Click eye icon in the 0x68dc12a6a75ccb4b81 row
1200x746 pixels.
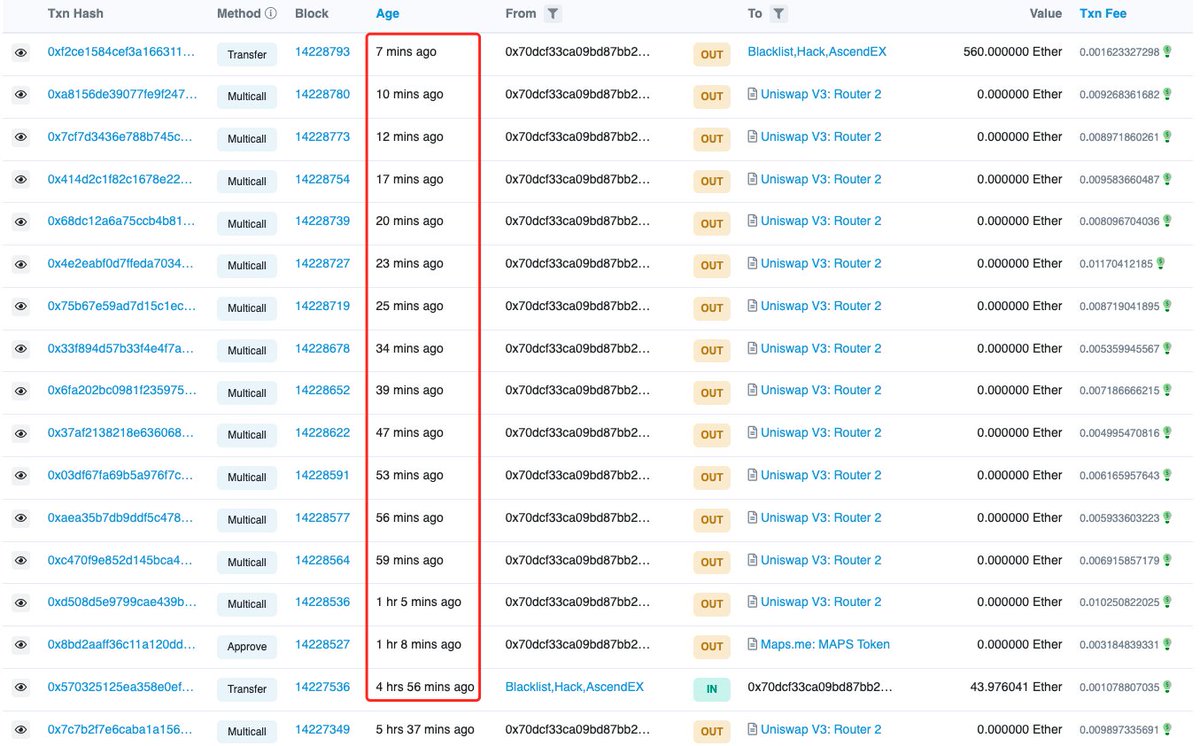point(20,221)
